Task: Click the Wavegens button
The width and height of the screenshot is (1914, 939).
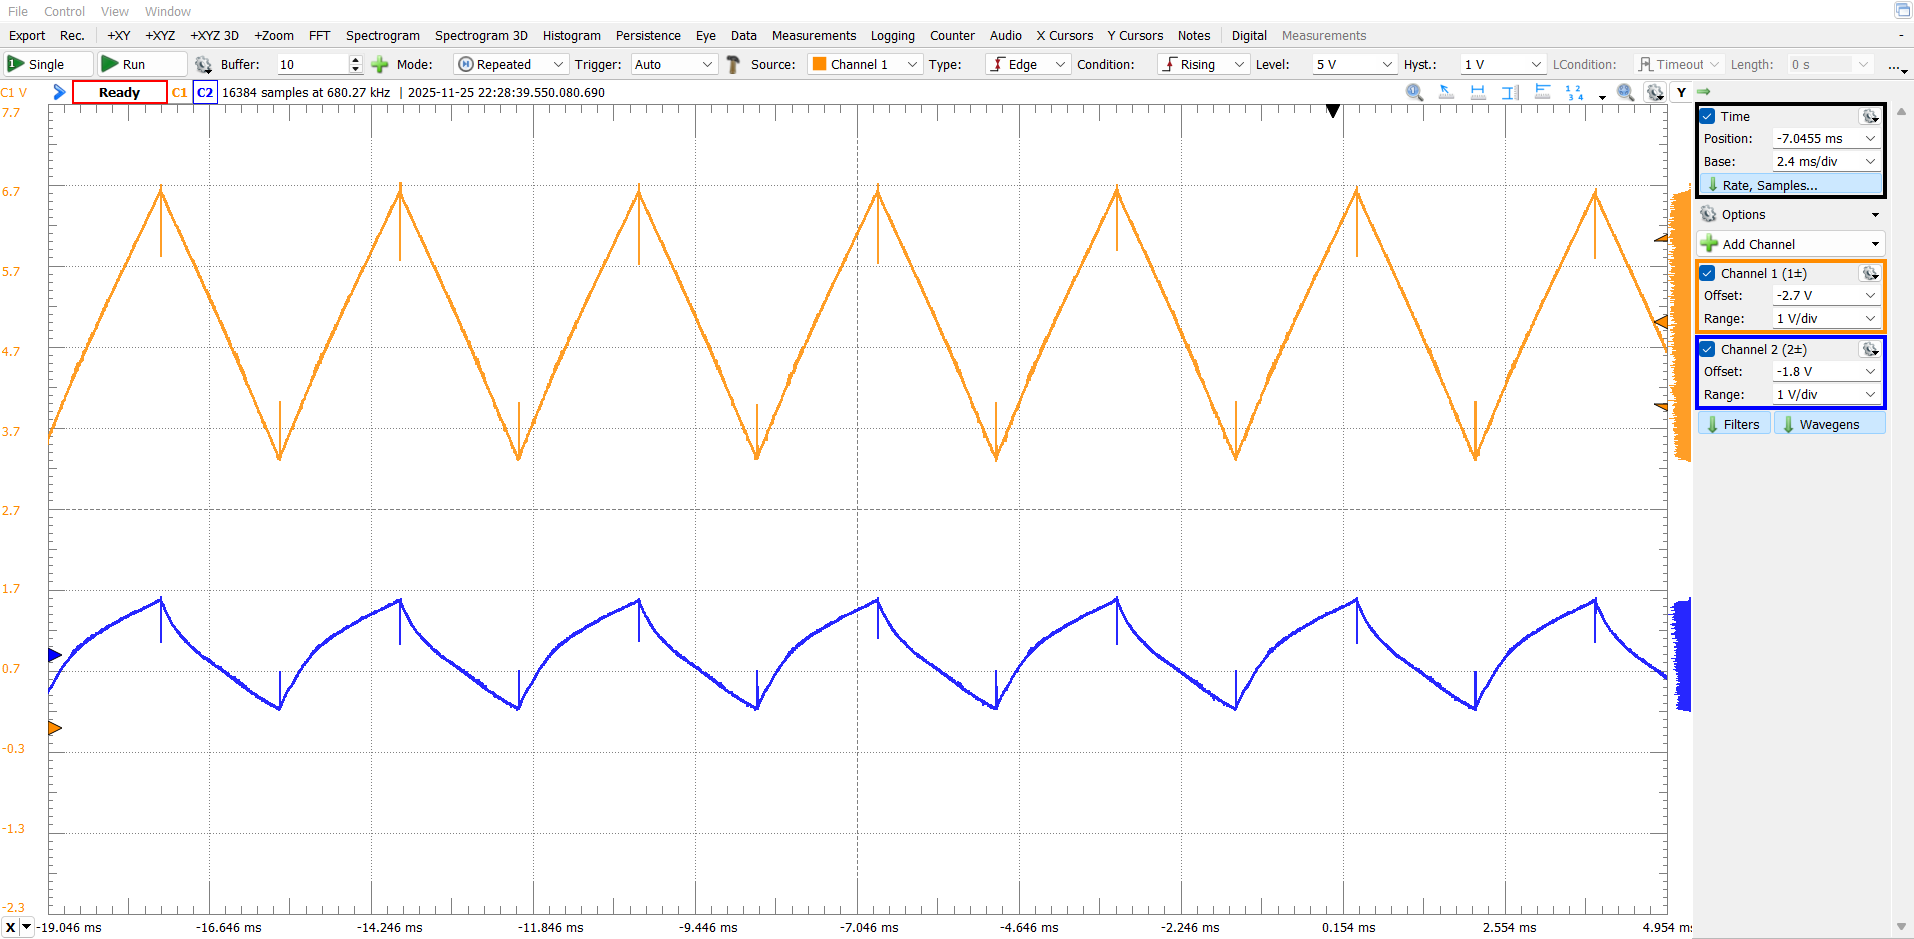Action: pos(1829,424)
